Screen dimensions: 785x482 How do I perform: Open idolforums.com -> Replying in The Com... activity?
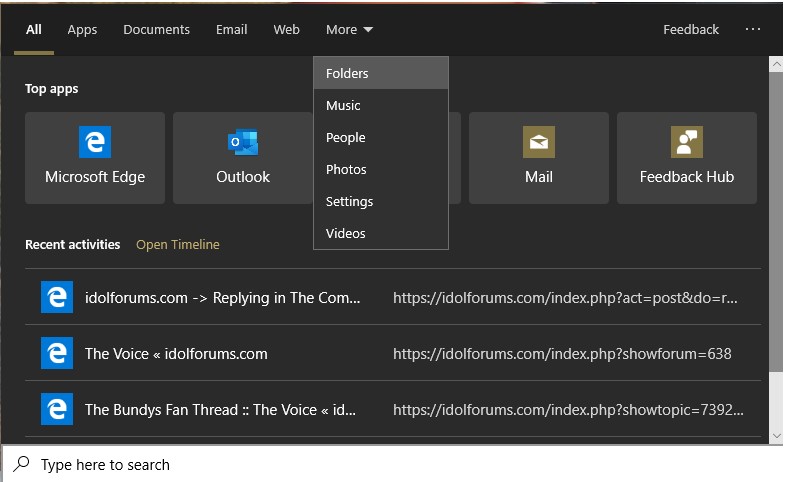[x=393, y=297]
